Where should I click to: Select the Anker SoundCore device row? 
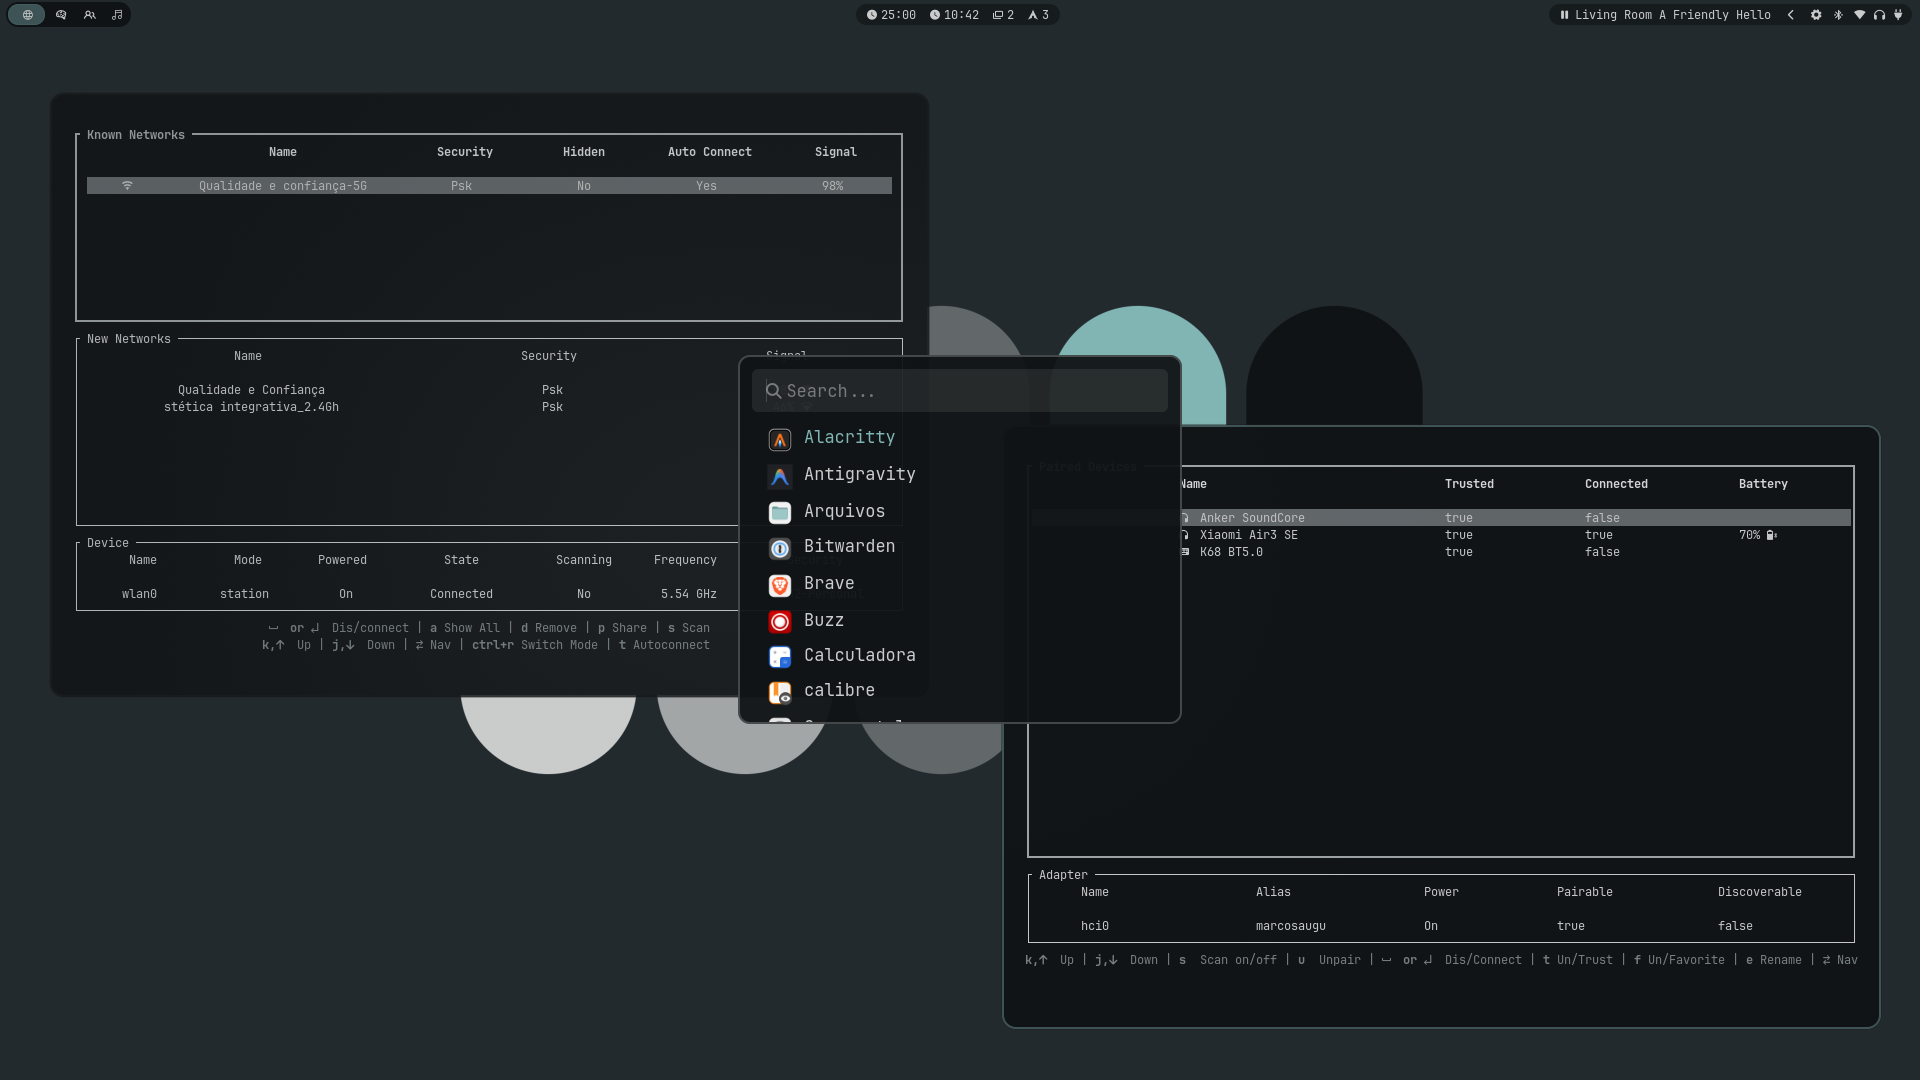point(1252,518)
